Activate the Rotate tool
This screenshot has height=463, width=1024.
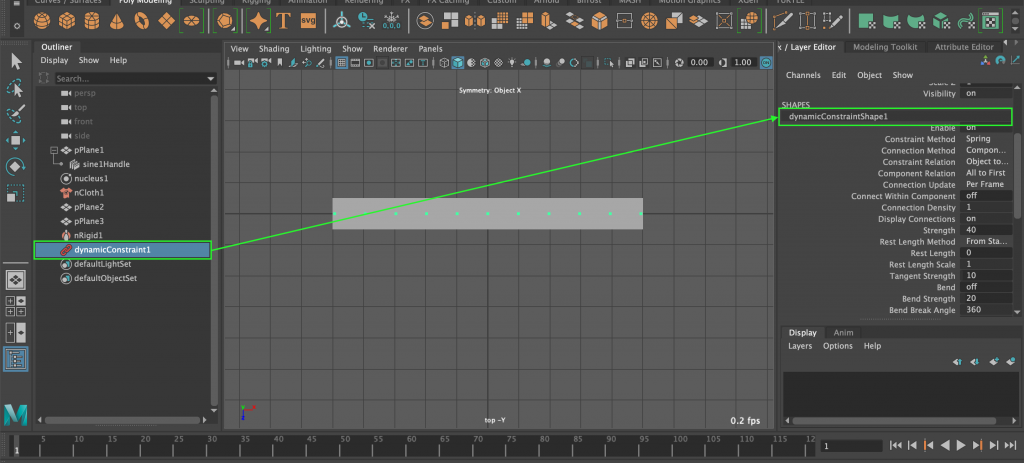(16, 167)
